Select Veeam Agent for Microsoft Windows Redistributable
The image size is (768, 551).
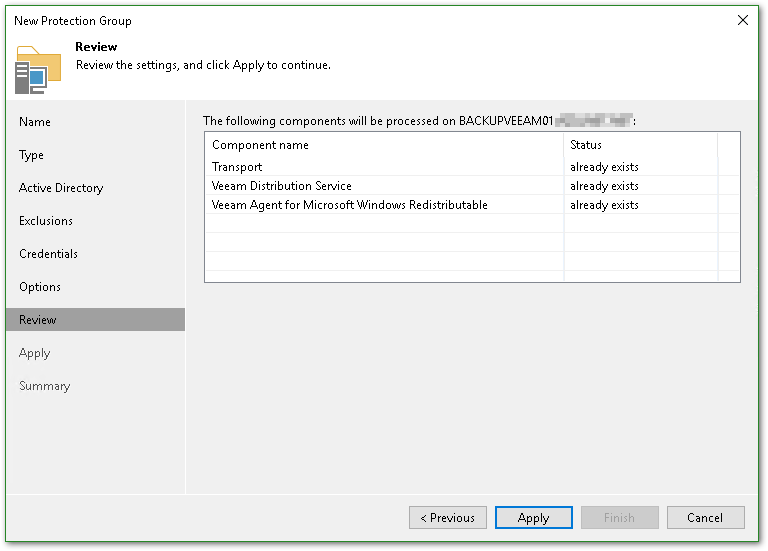coord(350,205)
